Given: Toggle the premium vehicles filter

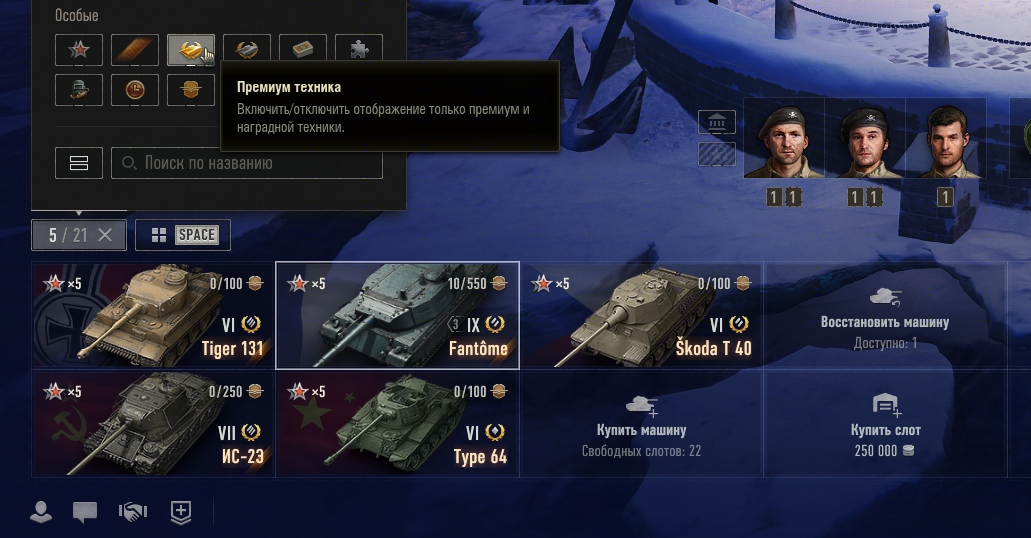Looking at the screenshot, I should pyautogui.click(x=191, y=50).
